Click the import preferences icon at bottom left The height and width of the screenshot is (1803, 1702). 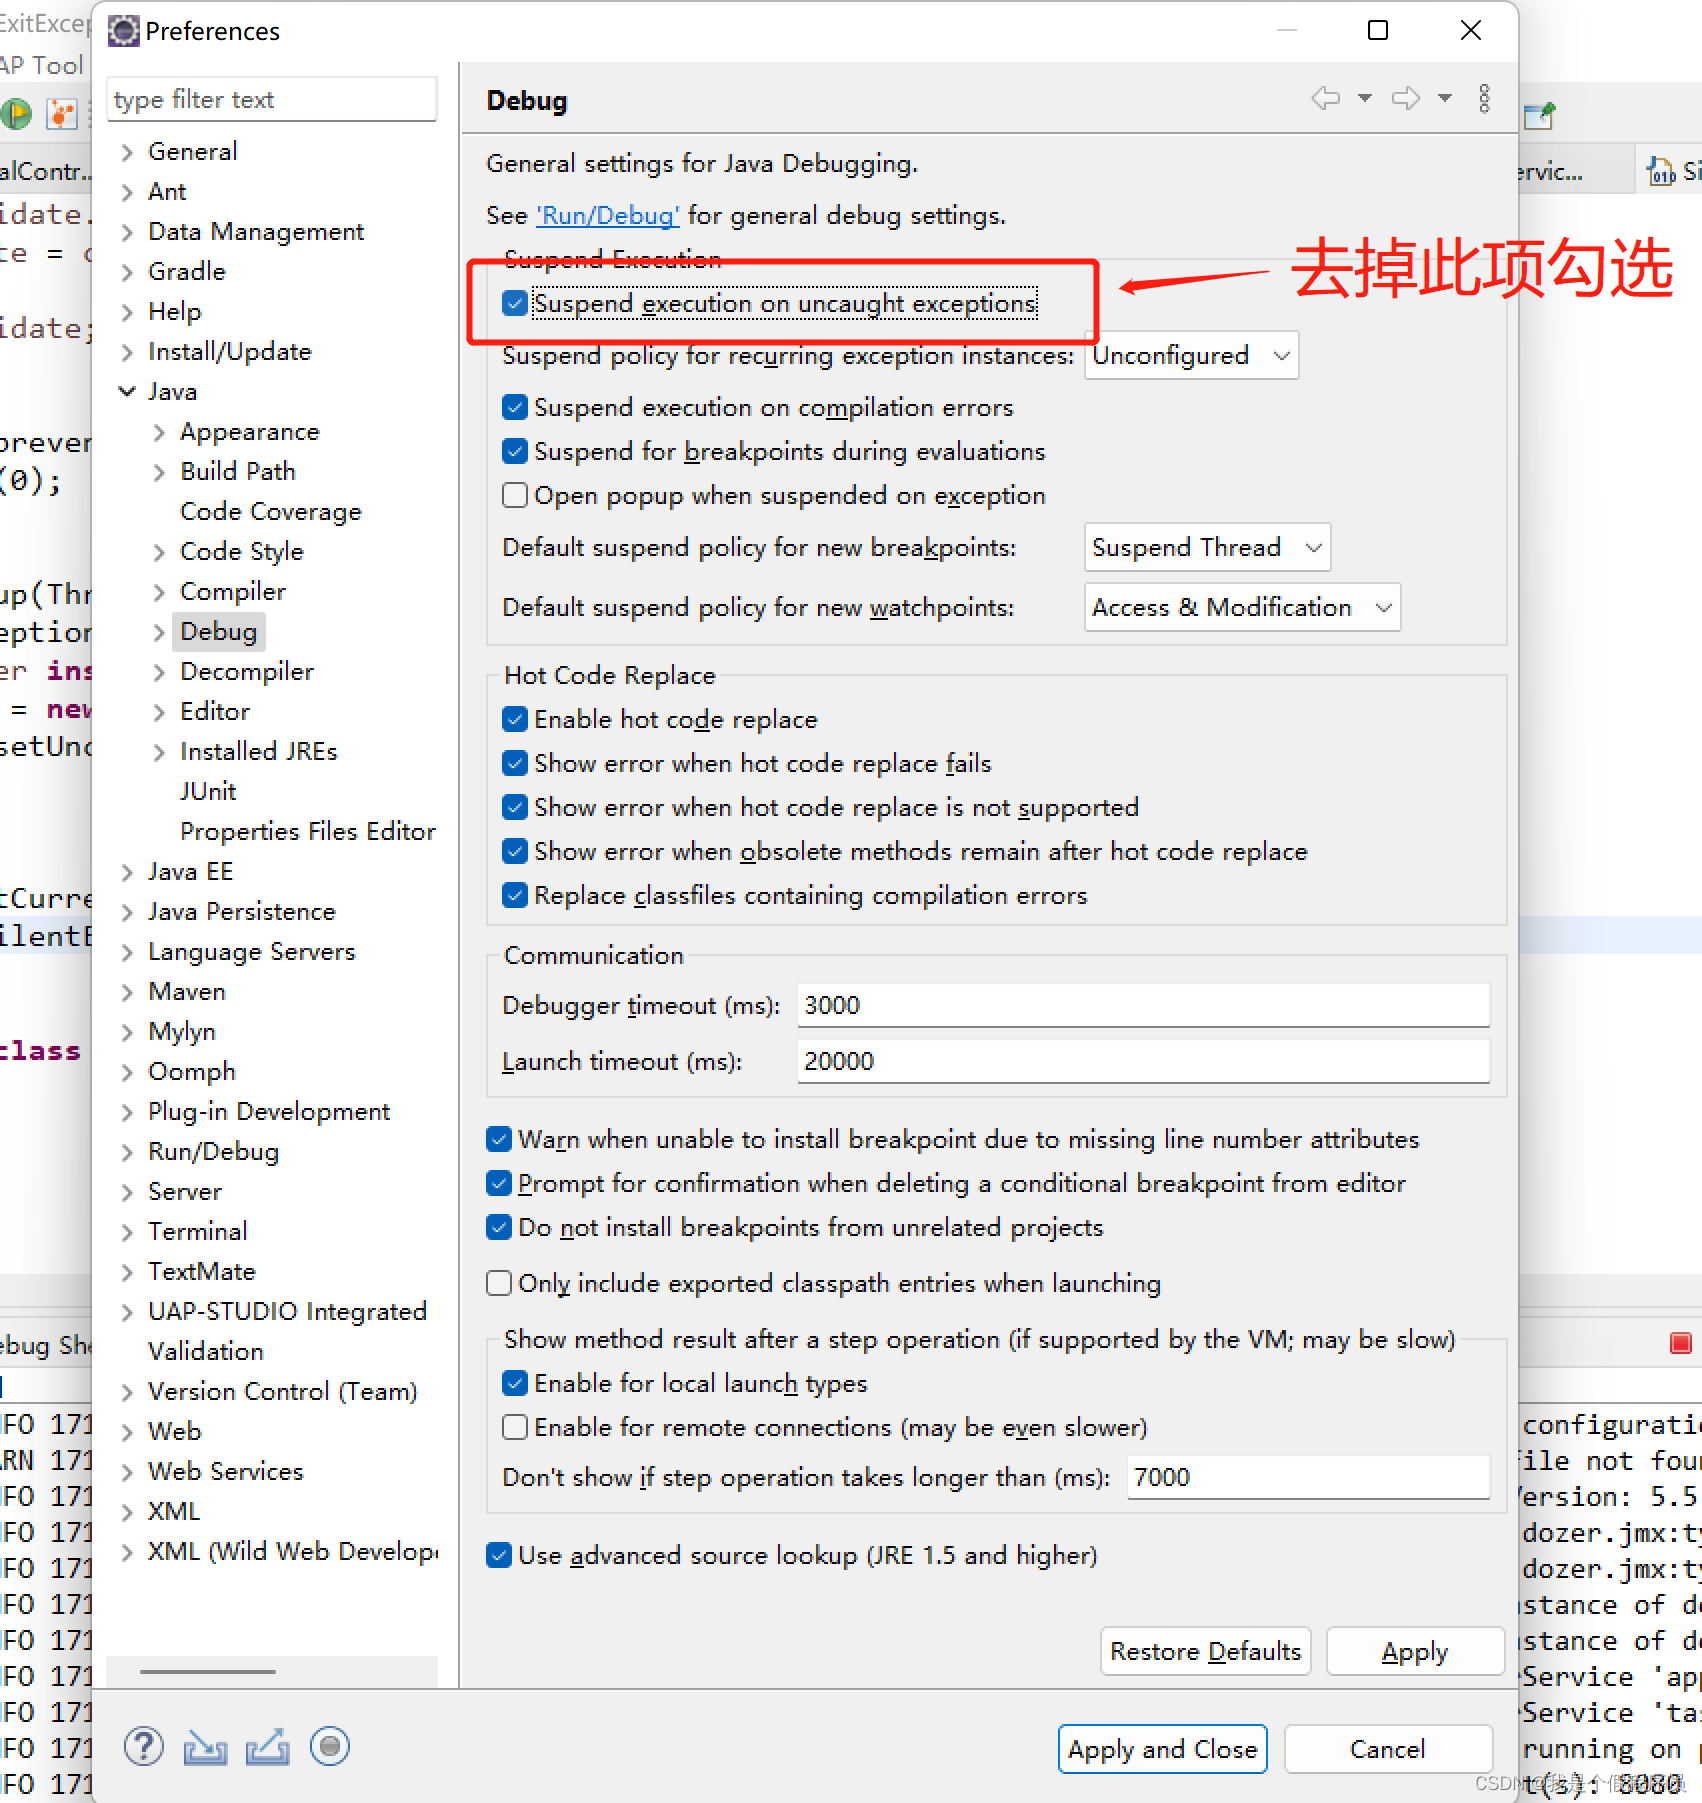tap(204, 1746)
